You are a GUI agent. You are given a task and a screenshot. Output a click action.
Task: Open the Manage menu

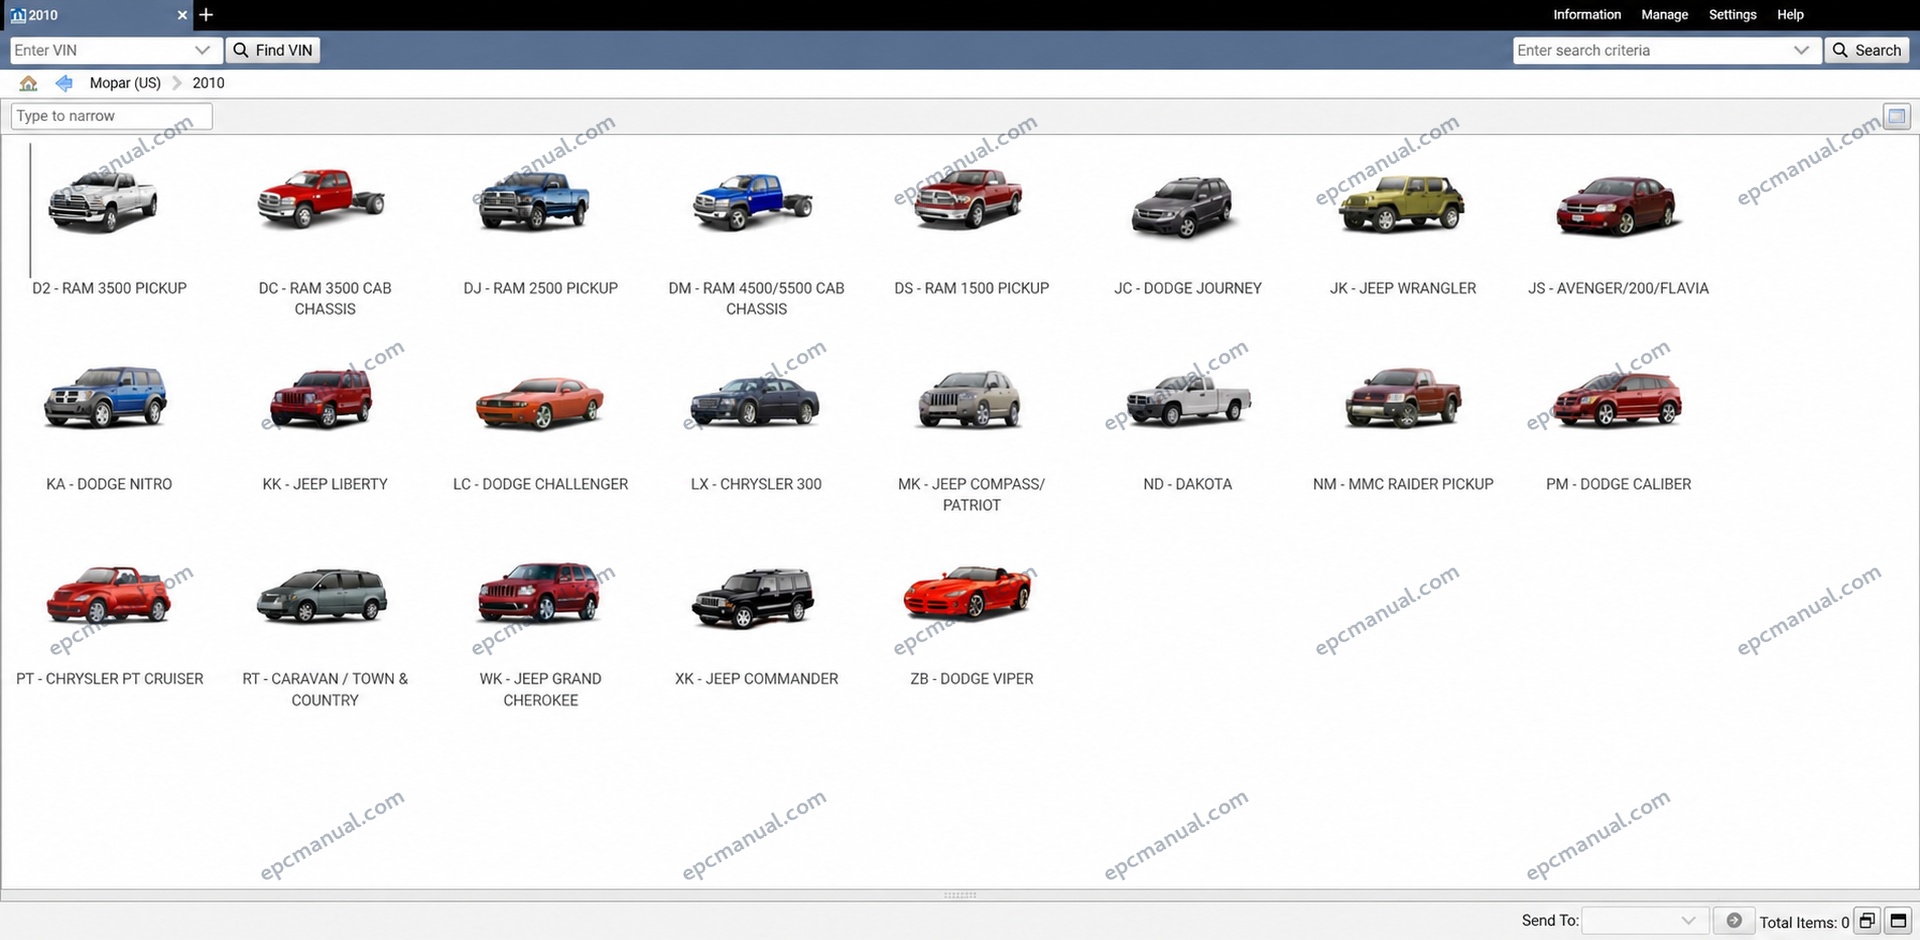(1665, 15)
